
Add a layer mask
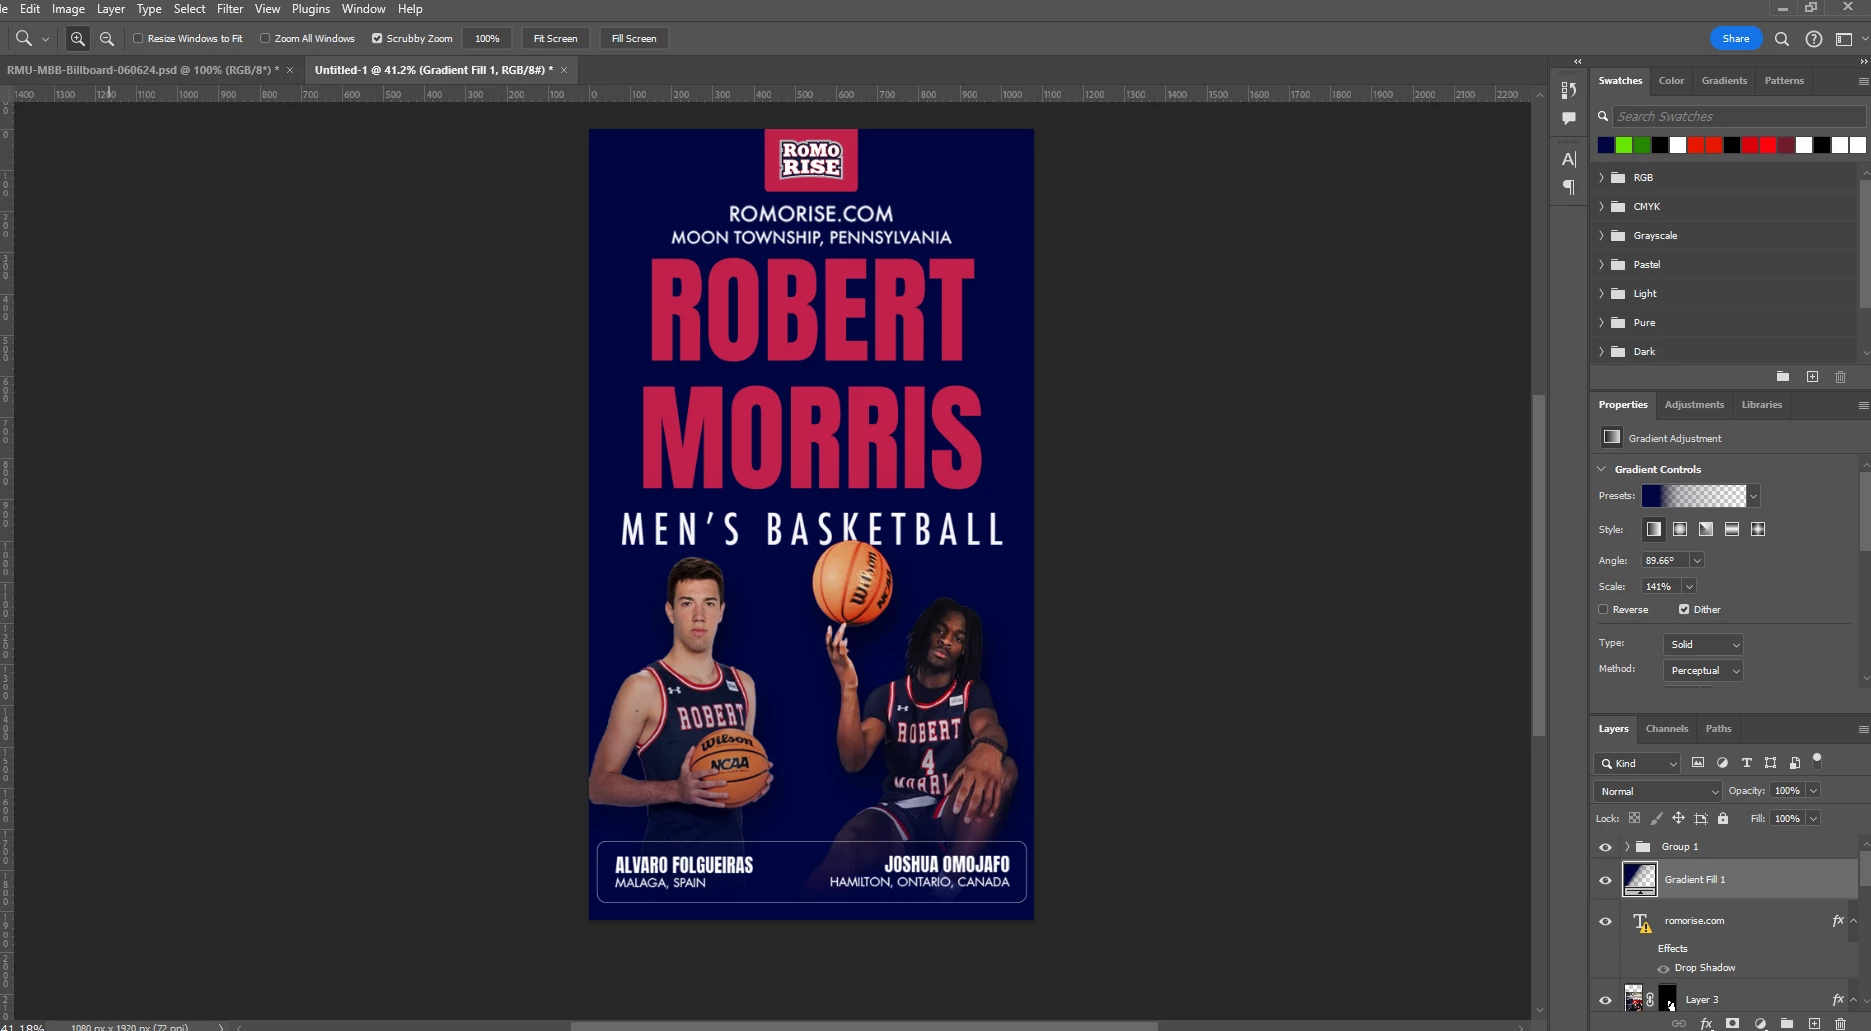click(1733, 1023)
